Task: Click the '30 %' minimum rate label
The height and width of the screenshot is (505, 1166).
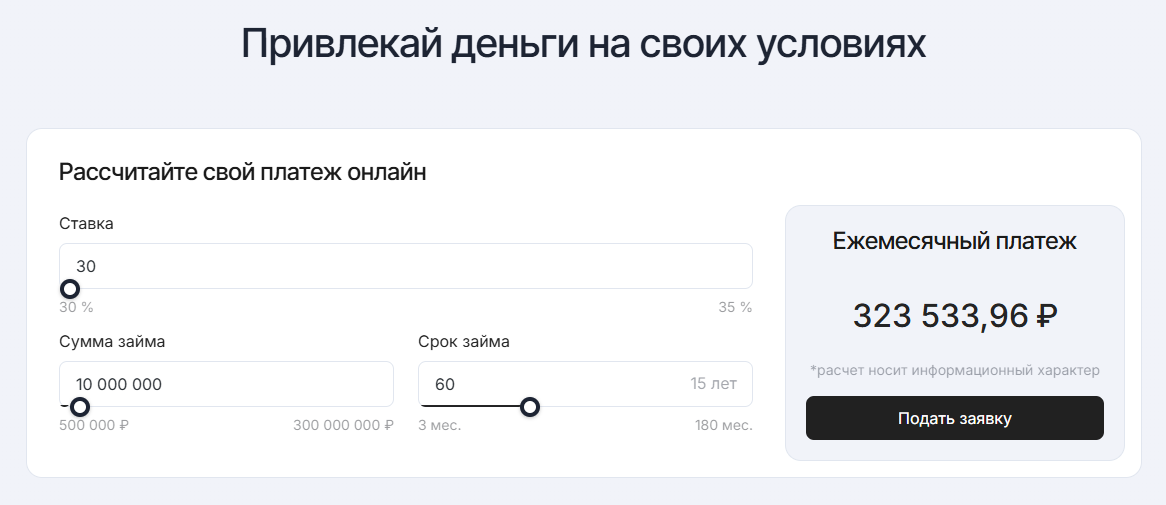Action: [76, 307]
